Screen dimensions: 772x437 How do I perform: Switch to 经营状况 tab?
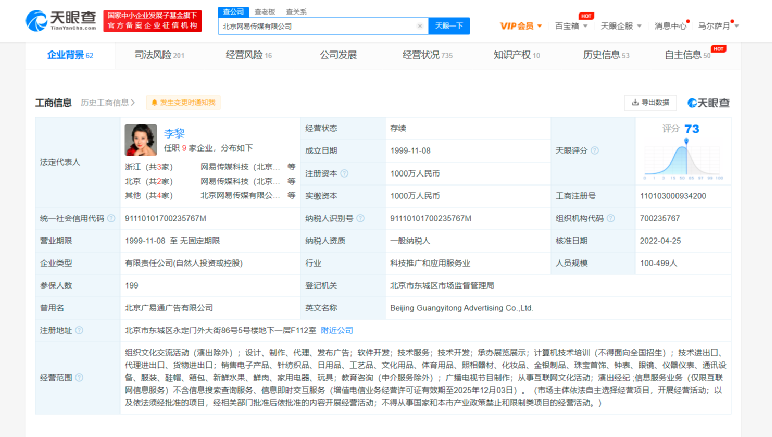(x=427, y=55)
